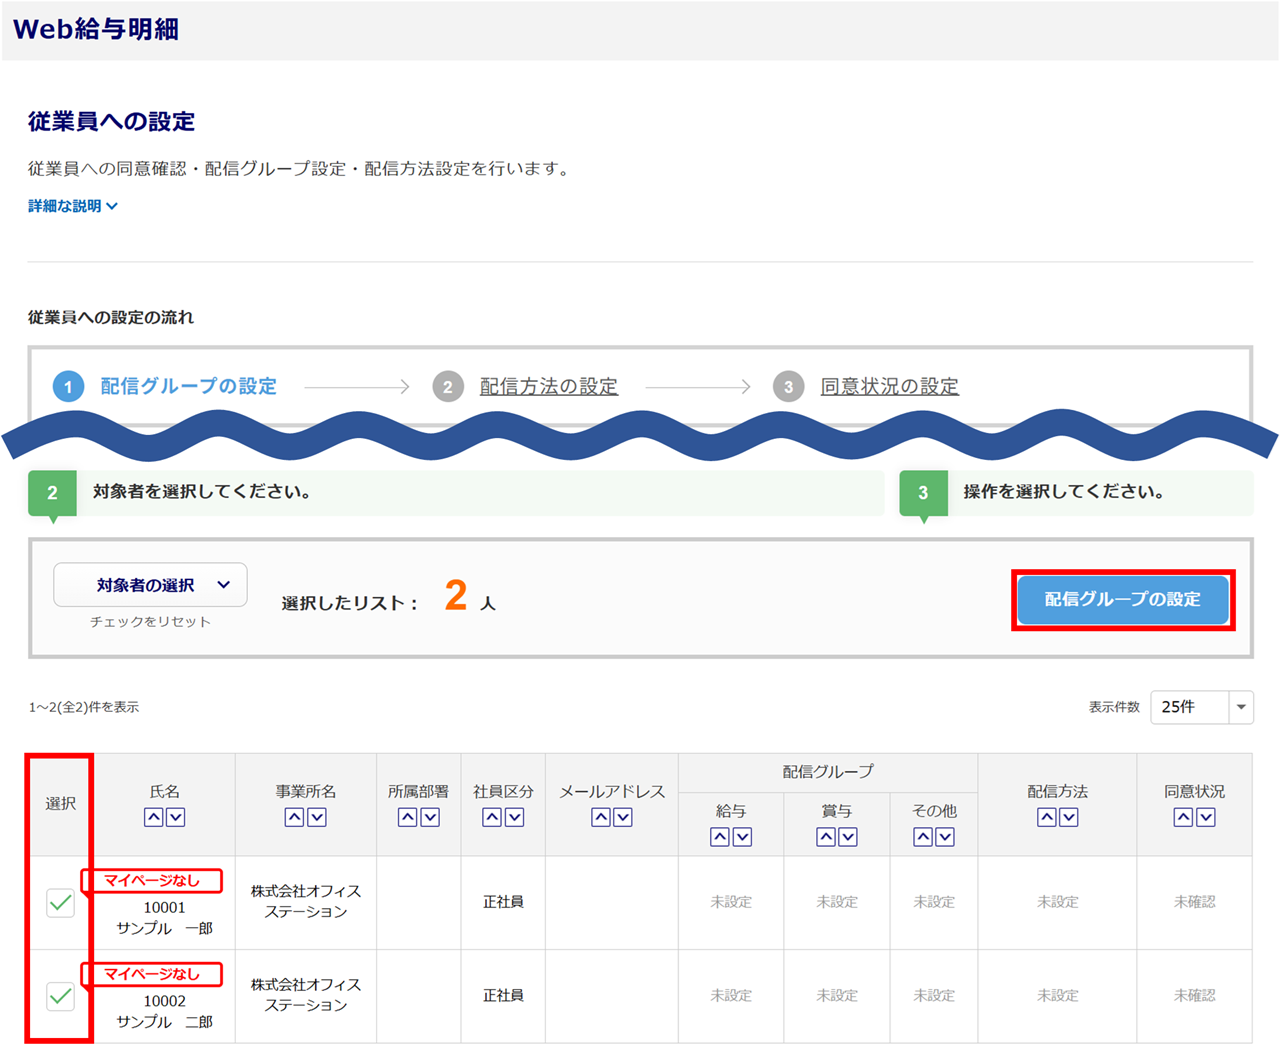Sort 所属部署 column descending arrow
Viewport: 1280px width, 1054px height.
(x=430, y=817)
